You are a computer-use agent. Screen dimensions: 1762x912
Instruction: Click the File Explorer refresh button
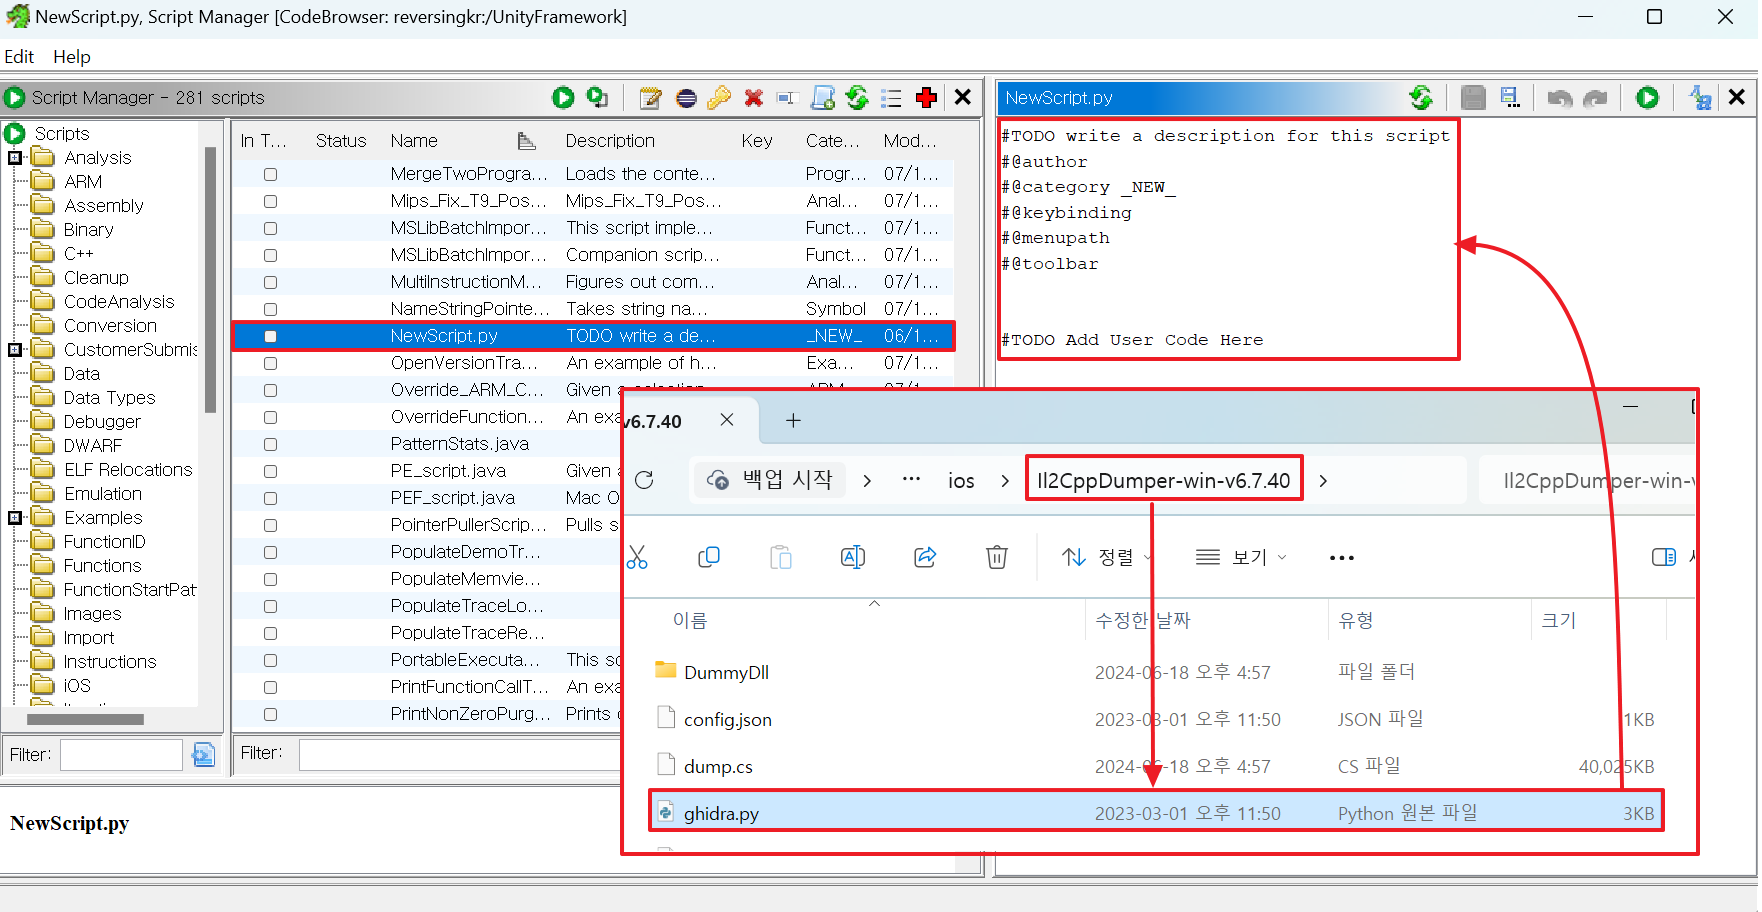(x=645, y=480)
